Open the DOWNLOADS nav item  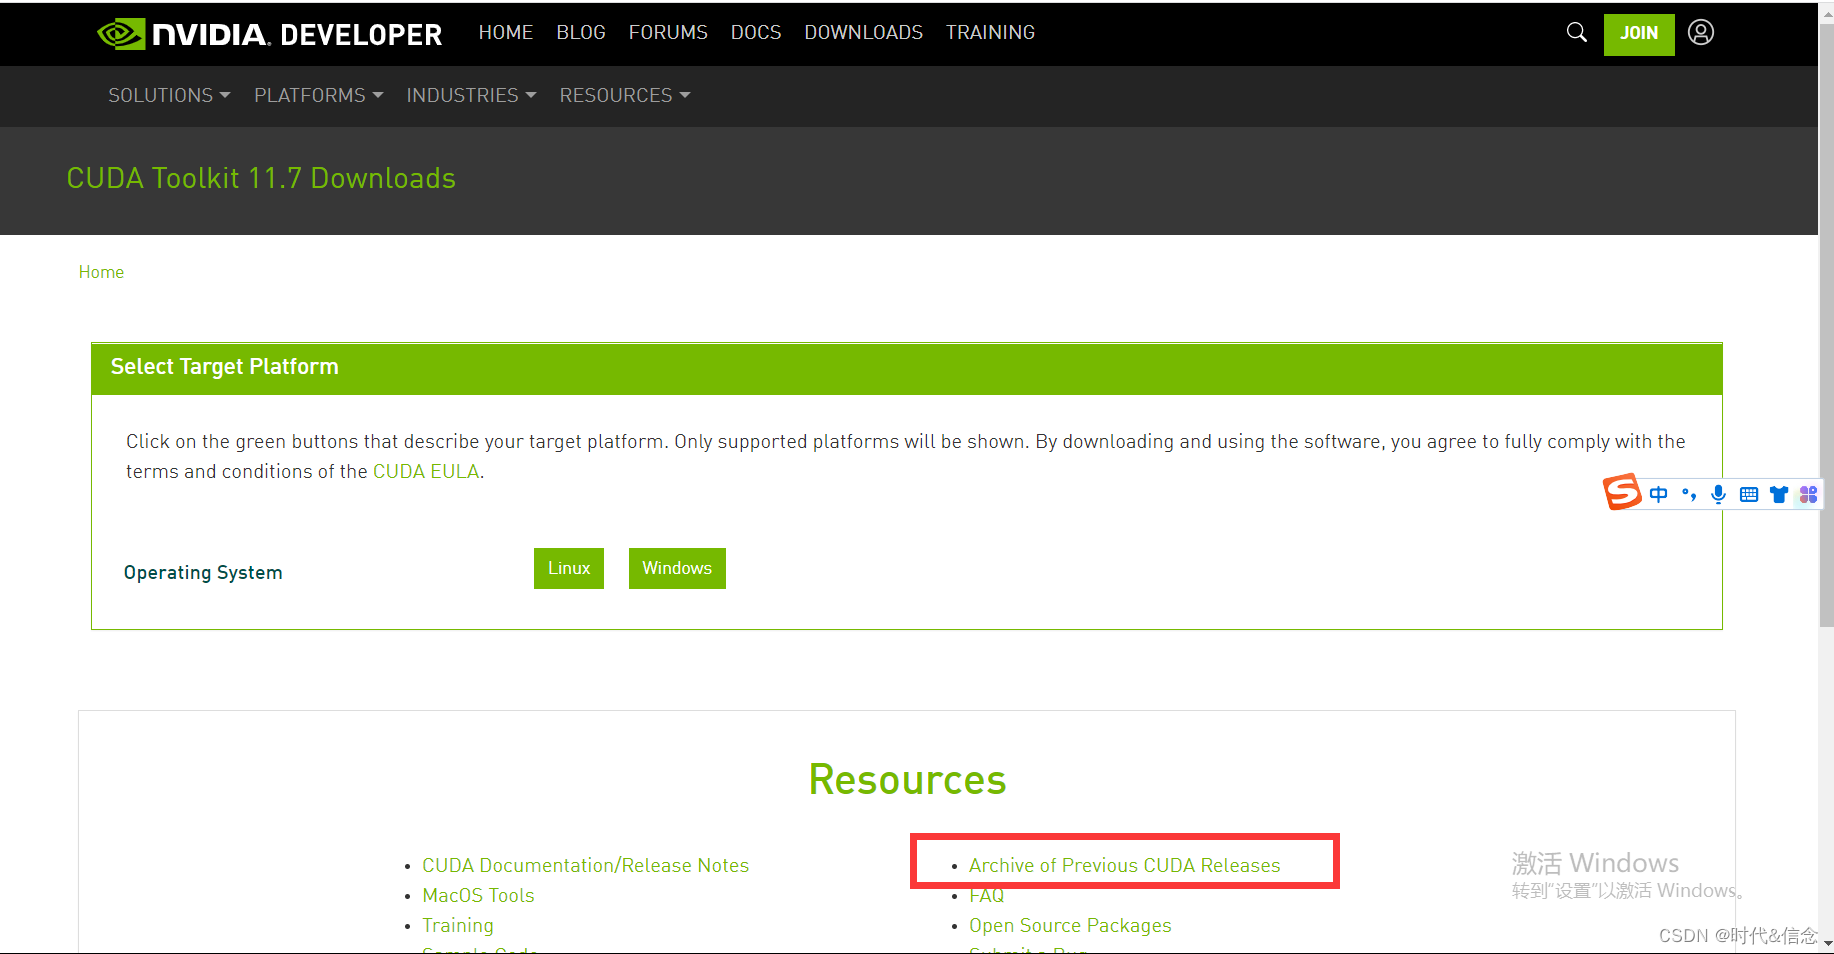(x=864, y=32)
